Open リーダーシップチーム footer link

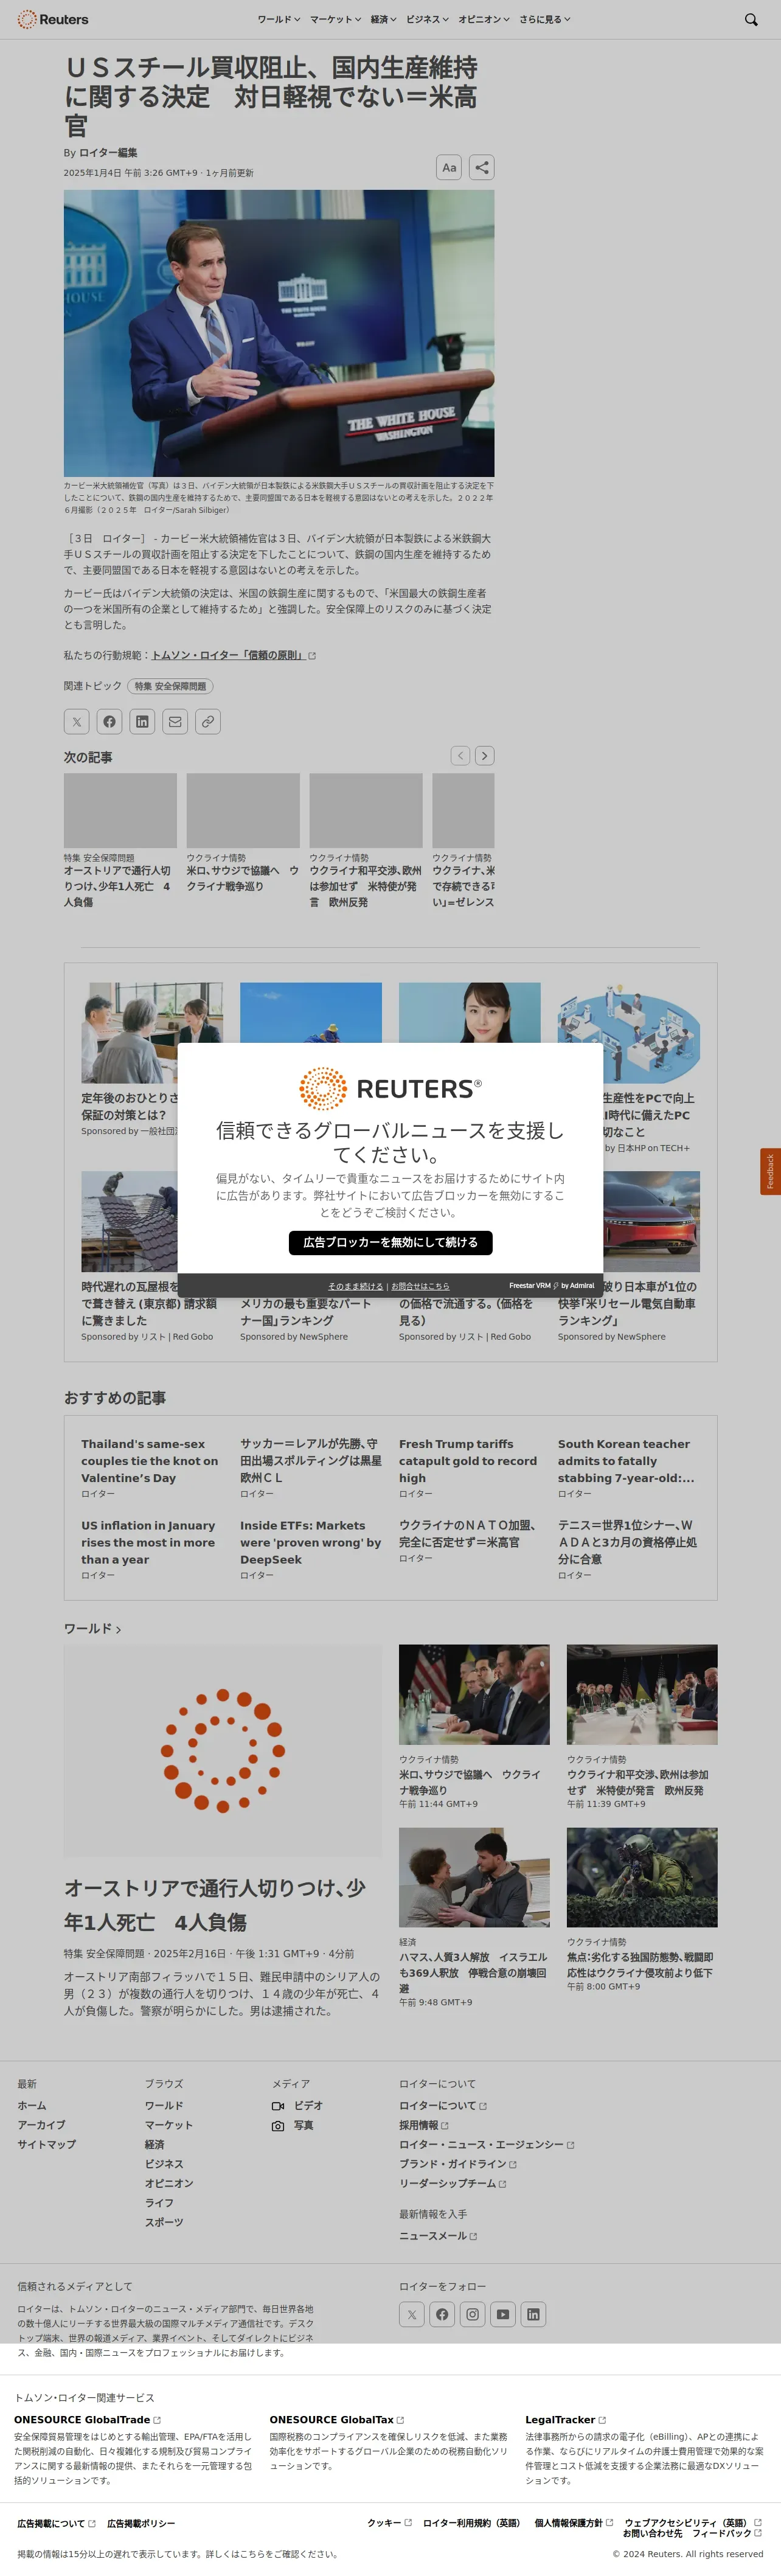coord(453,2183)
